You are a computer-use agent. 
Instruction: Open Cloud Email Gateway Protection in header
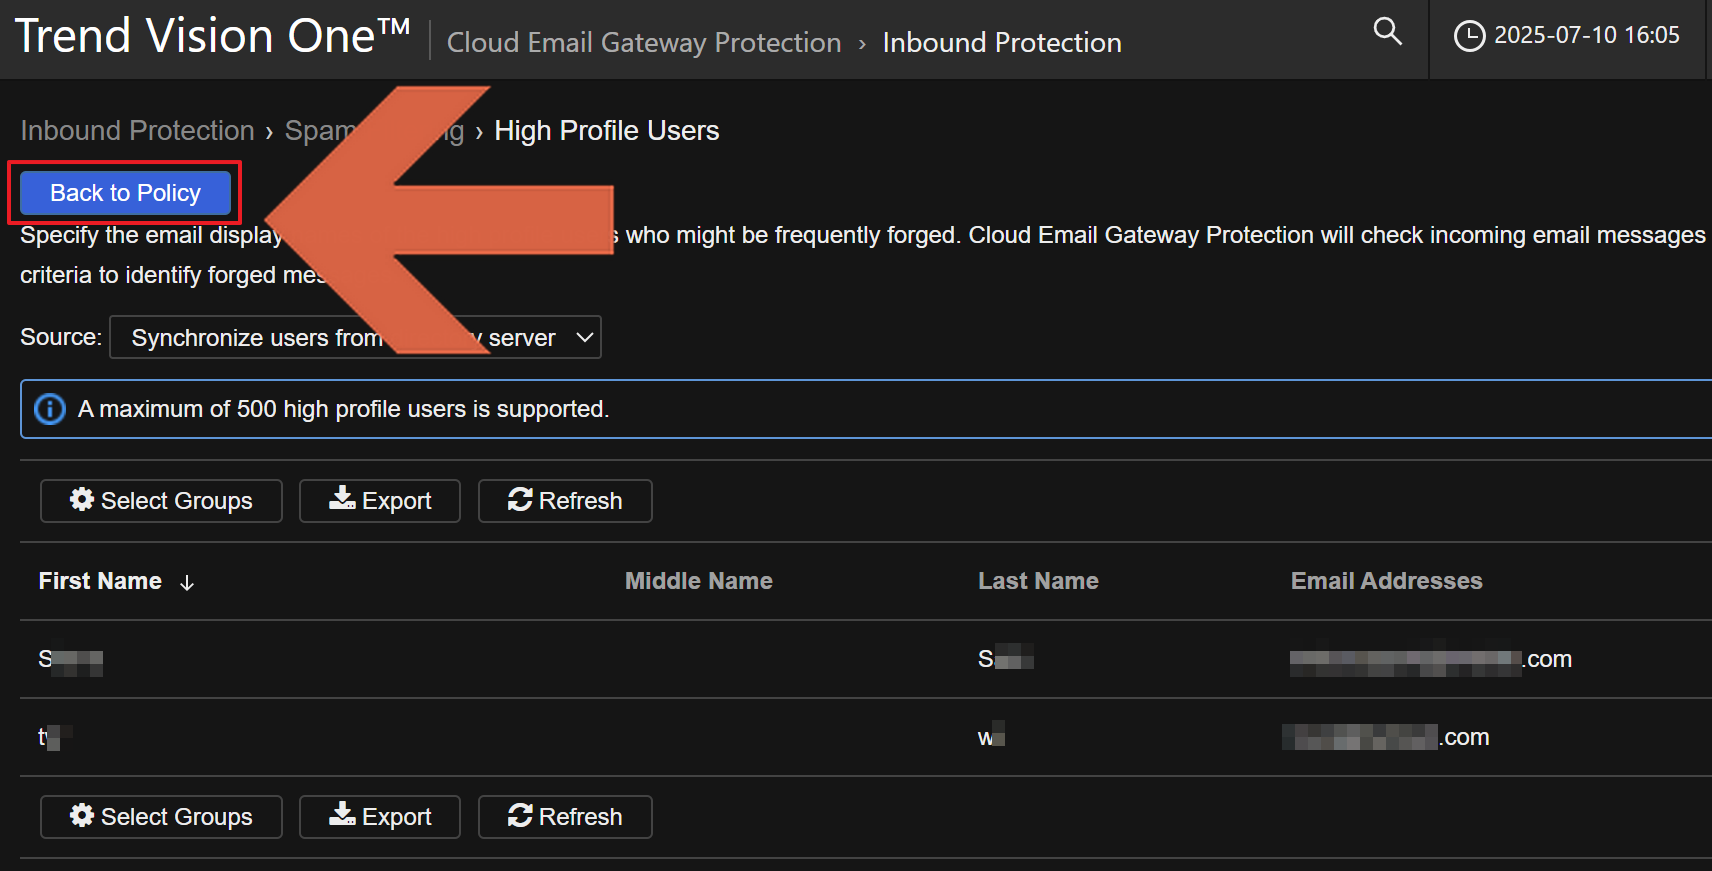click(x=644, y=43)
